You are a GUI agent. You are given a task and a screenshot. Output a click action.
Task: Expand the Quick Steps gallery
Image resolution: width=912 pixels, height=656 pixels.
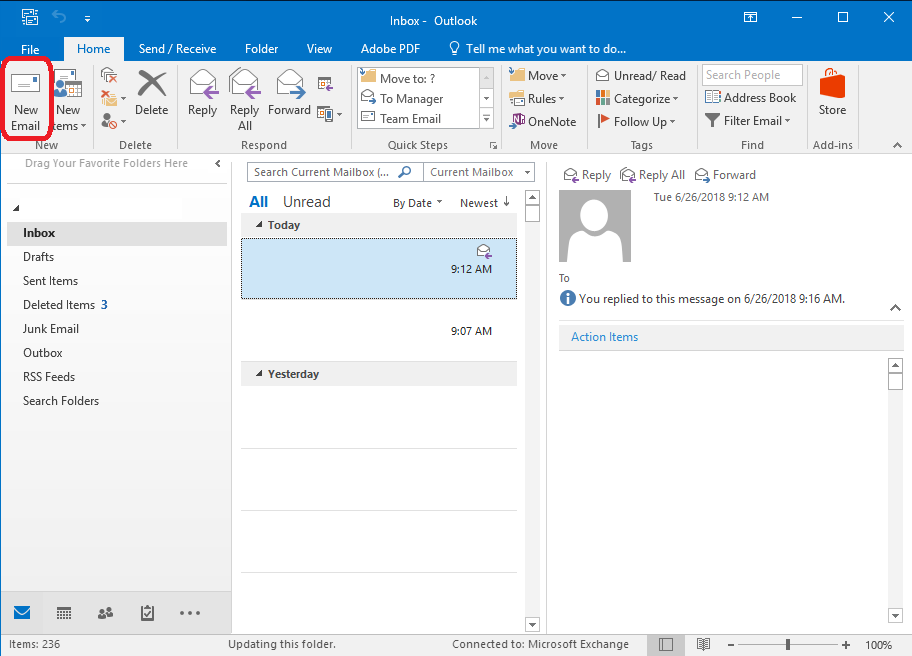pyautogui.click(x=487, y=119)
